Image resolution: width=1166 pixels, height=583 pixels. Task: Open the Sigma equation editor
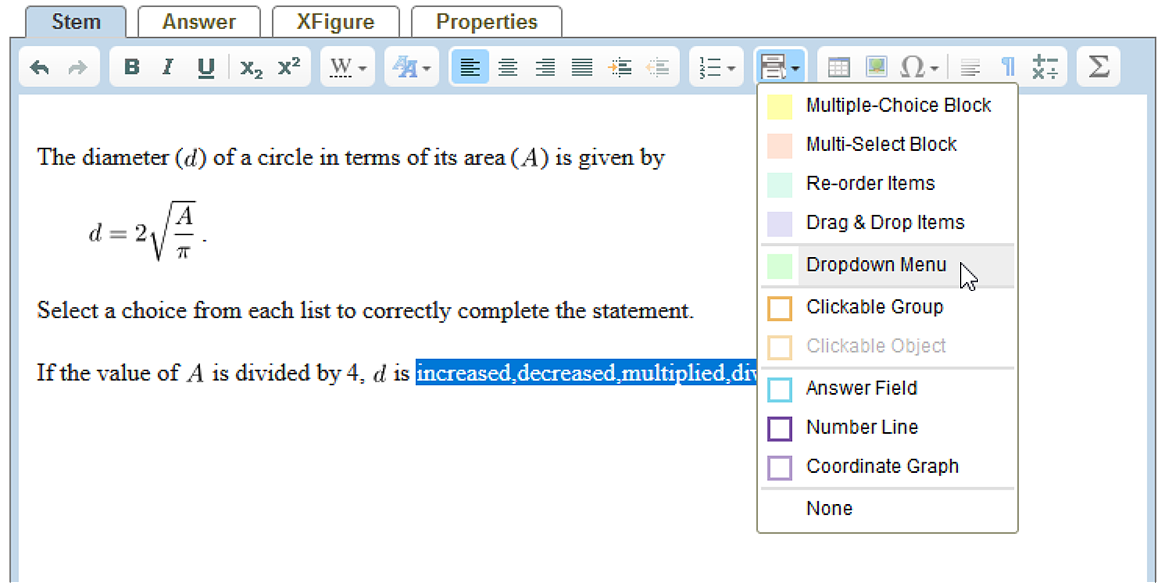click(1098, 67)
